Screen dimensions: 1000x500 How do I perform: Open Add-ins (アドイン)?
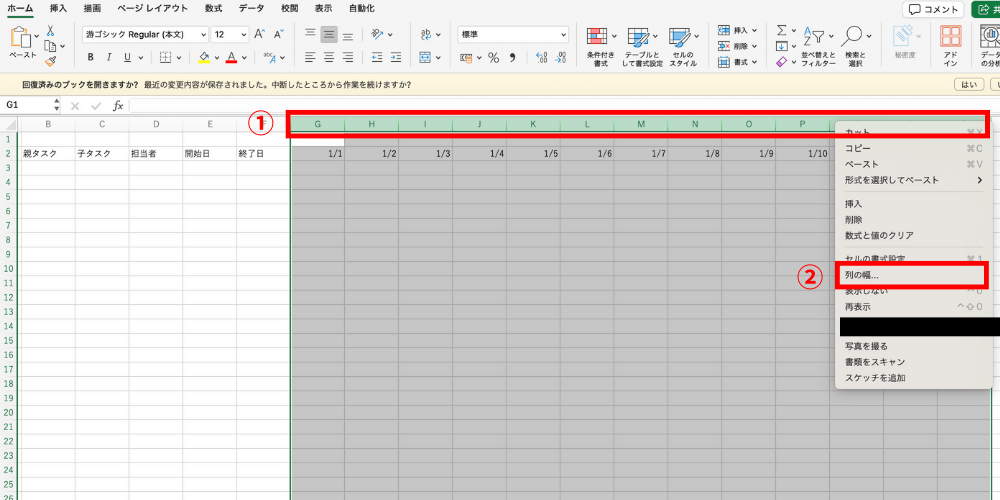tap(950, 46)
